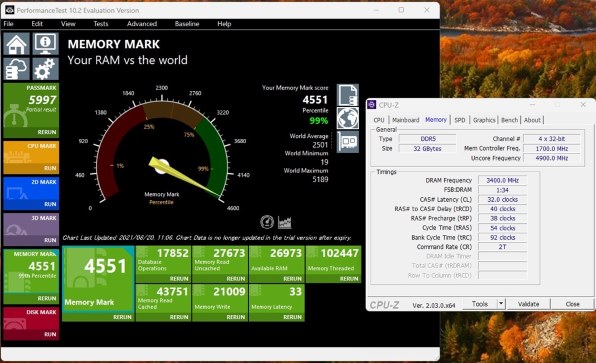This screenshot has height=363, width=596.
Task: Click the 32 GBytes size field
Action: point(428,149)
